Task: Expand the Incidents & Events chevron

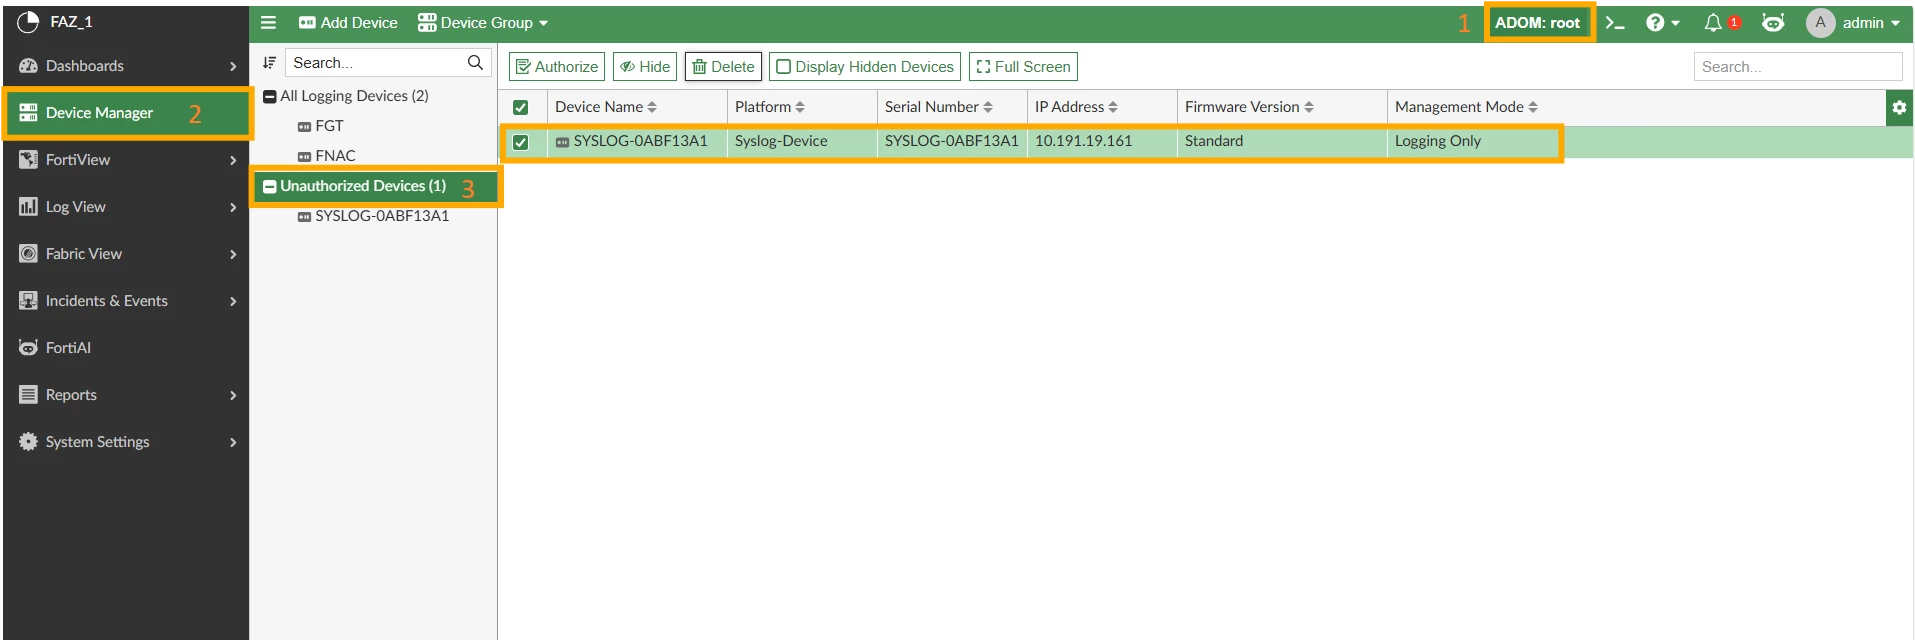Action: (x=233, y=301)
